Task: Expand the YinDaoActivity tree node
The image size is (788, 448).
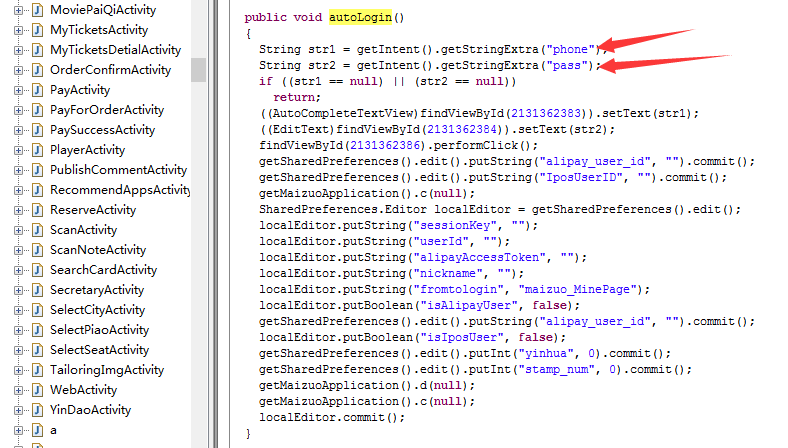Action: click(18, 411)
